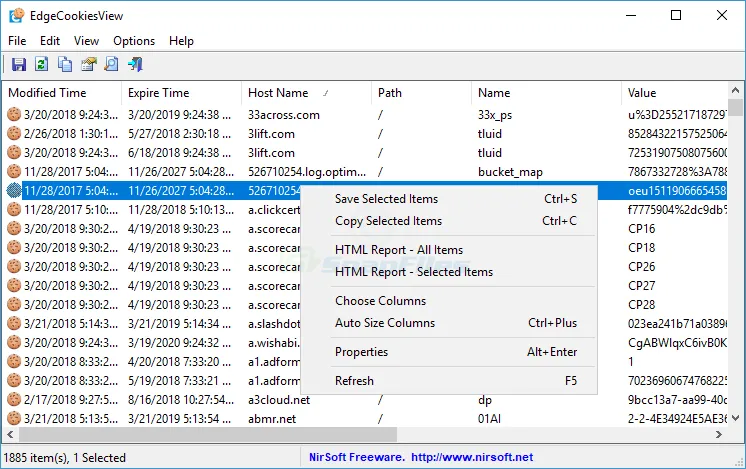Image resolution: width=746 pixels, height=469 pixels.
Task: Open the View menu
Action: pos(86,41)
